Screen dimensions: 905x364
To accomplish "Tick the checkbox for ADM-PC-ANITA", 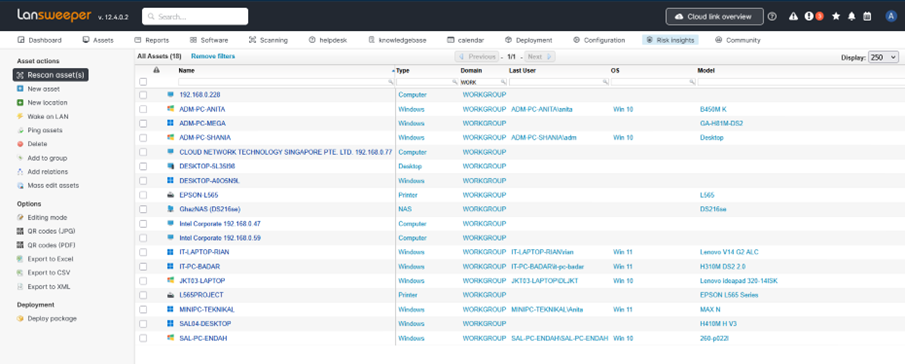I will coord(143,109).
